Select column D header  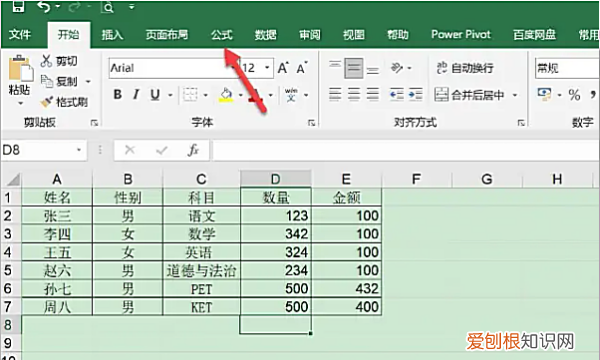coord(276,179)
